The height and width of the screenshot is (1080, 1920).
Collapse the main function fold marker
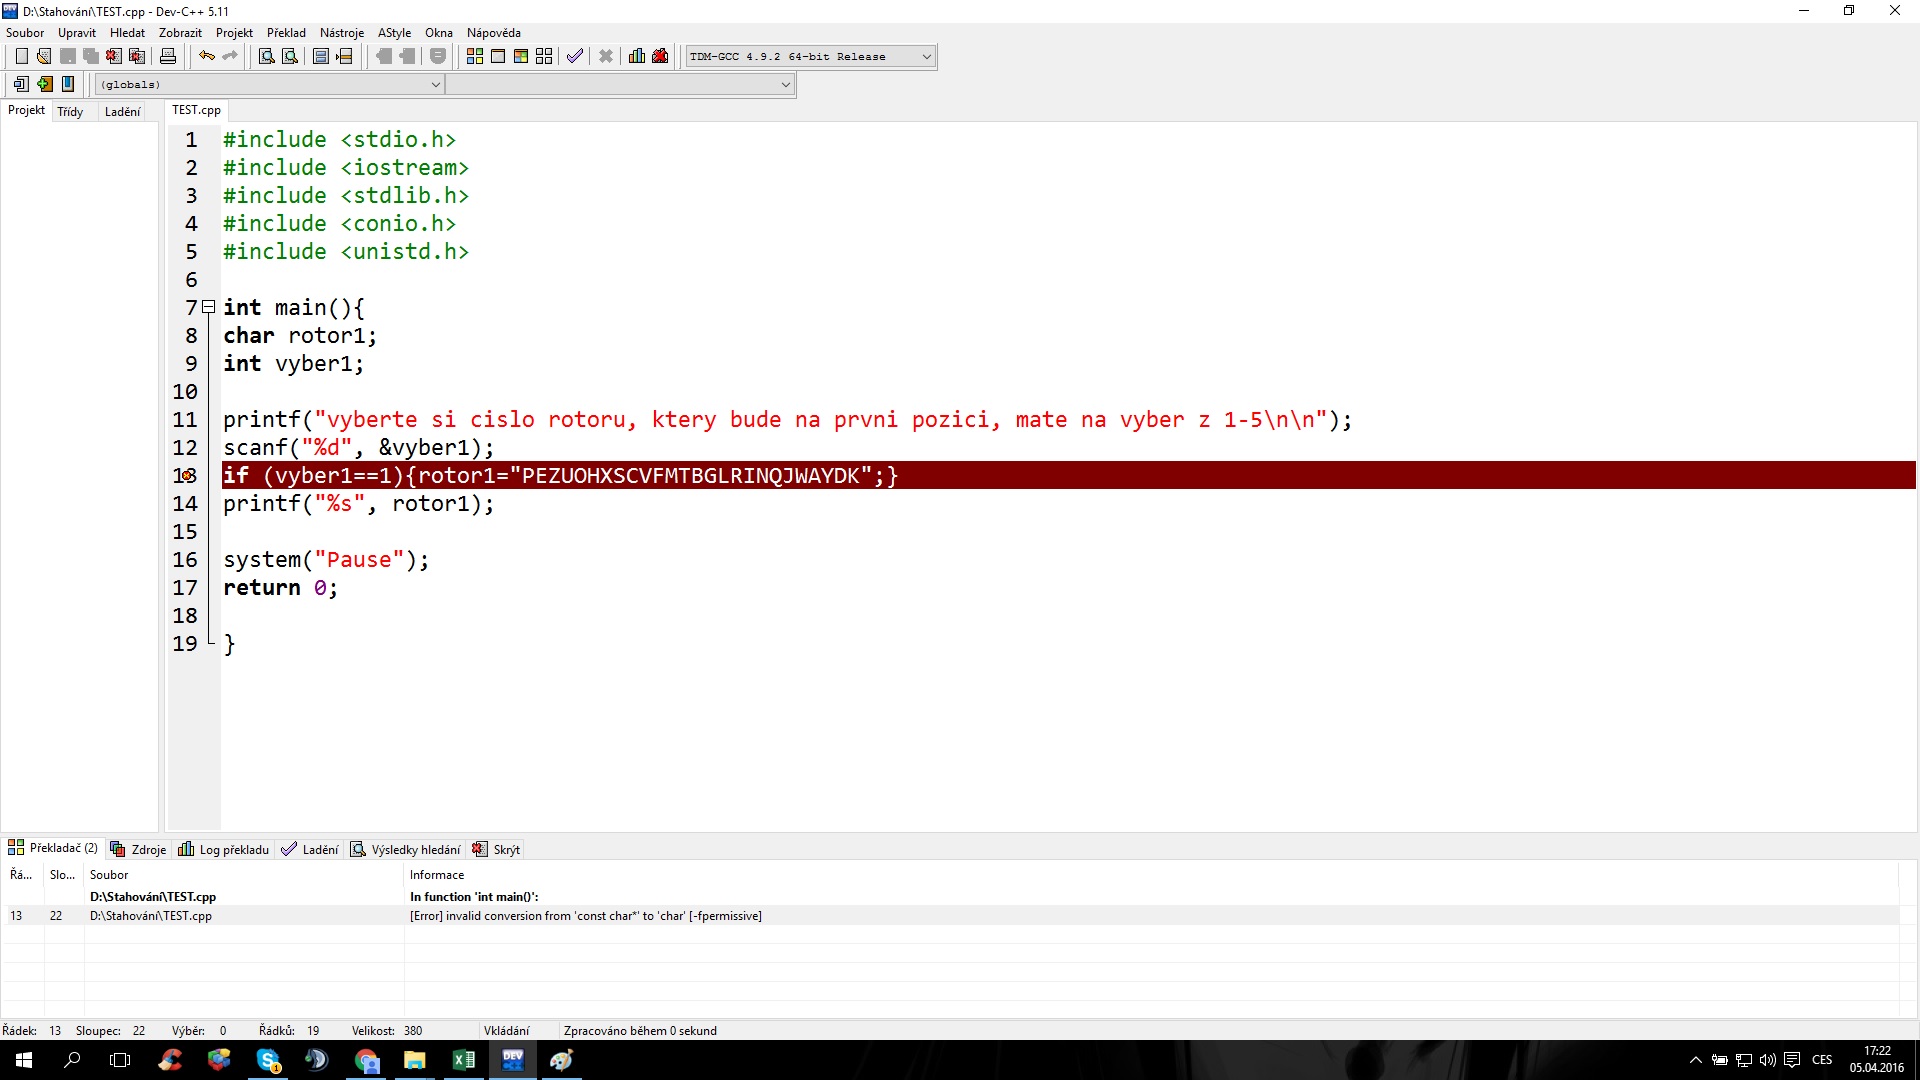pos(208,307)
